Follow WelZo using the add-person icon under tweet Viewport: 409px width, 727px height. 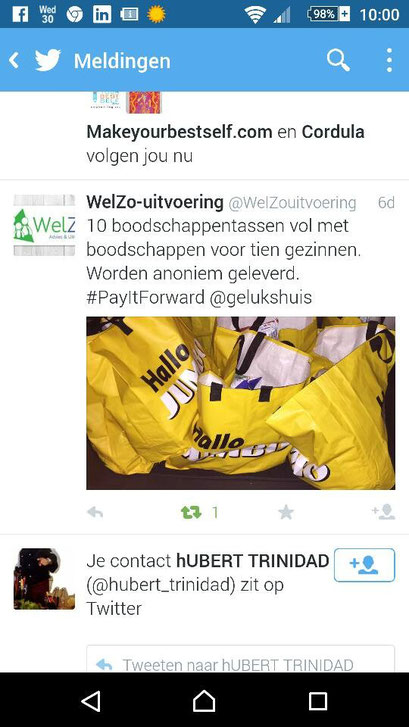383,512
